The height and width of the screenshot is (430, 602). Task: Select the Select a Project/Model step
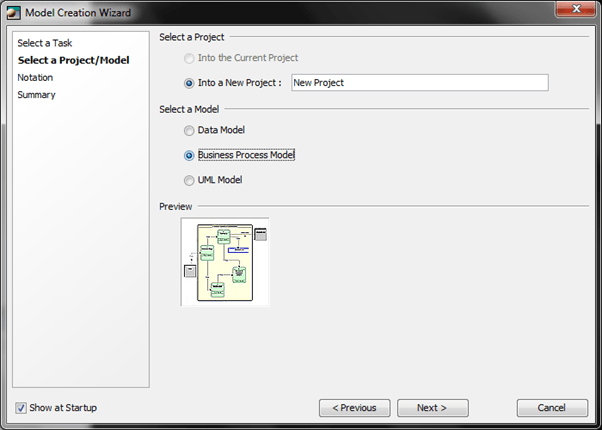pos(73,60)
